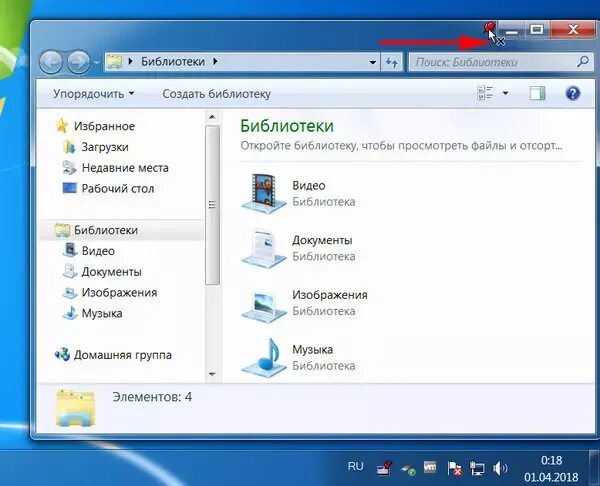Open the view options dropdown arrow
600x486 pixels.
(505, 93)
